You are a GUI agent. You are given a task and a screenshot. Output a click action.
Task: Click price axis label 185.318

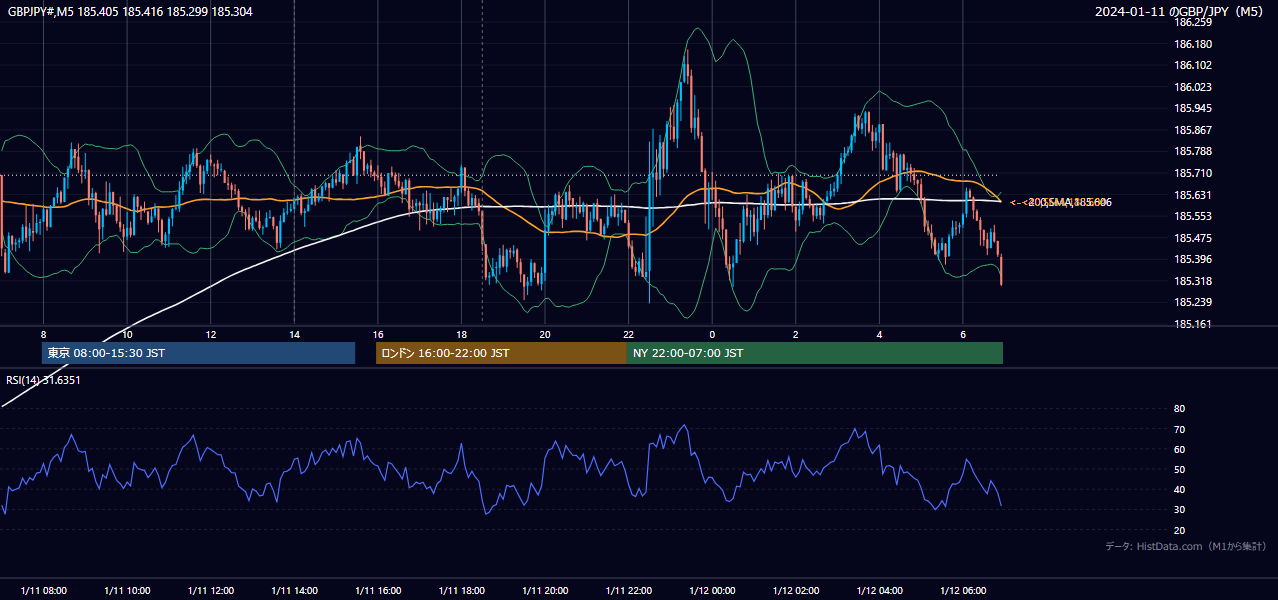click(1192, 281)
